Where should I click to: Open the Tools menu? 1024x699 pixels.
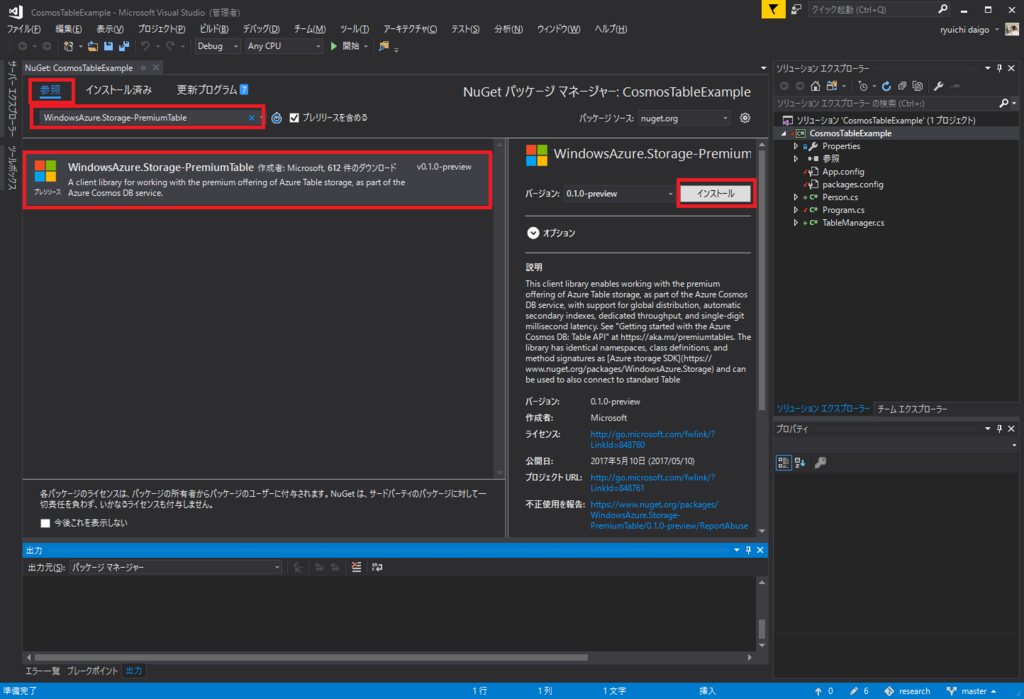pyautogui.click(x=354, y=29)
